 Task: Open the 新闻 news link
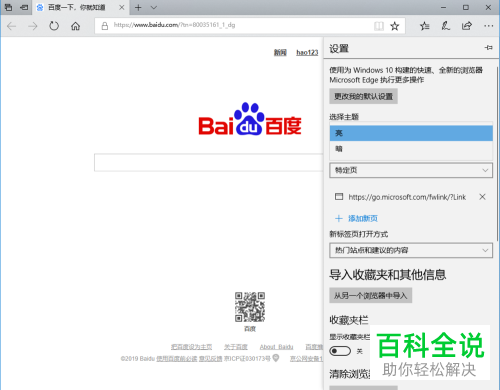[x=280, y=52]
